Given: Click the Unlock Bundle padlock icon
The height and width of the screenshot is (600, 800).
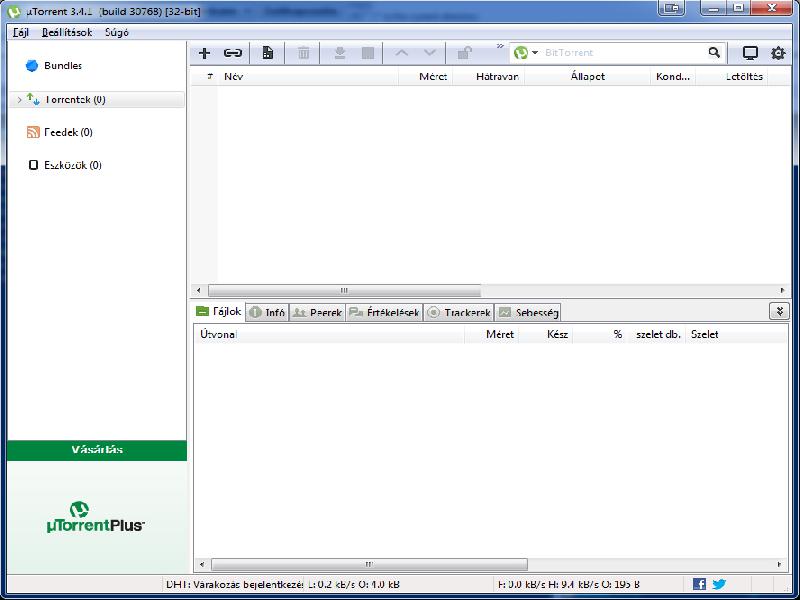Looking at the screenshot, I should (x=464, y=53).
